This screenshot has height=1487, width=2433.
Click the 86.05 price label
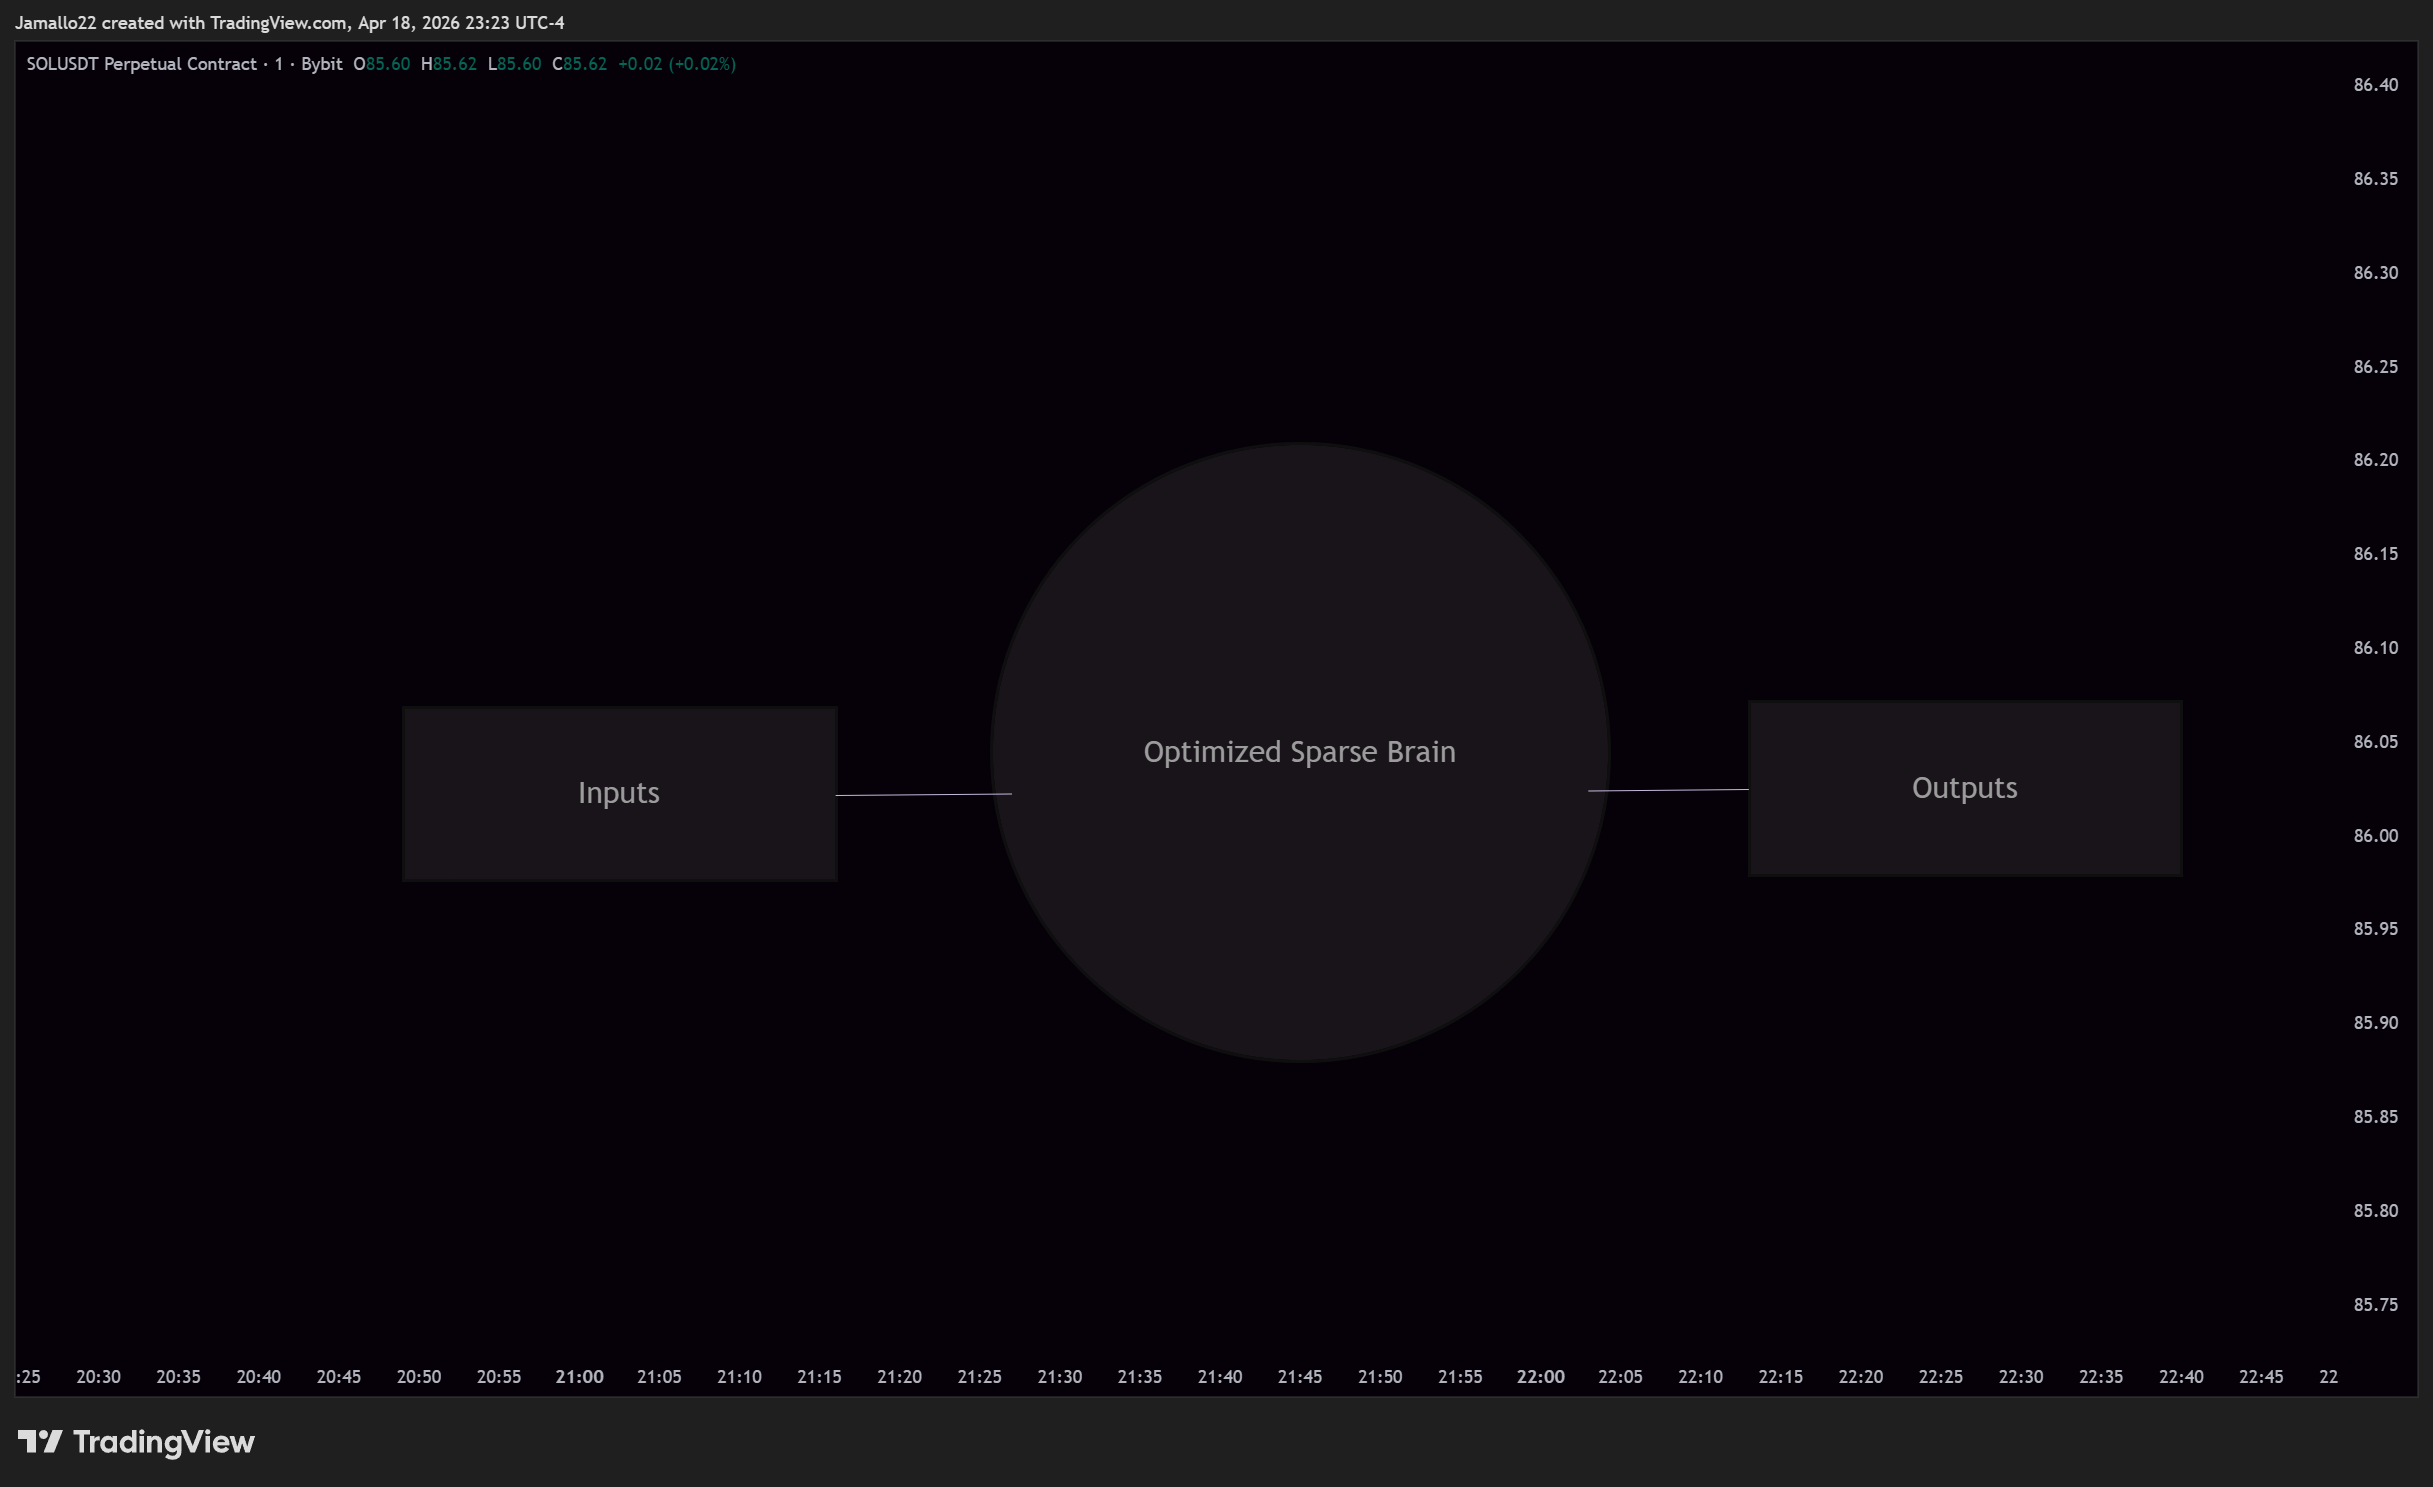[2376, 742]
